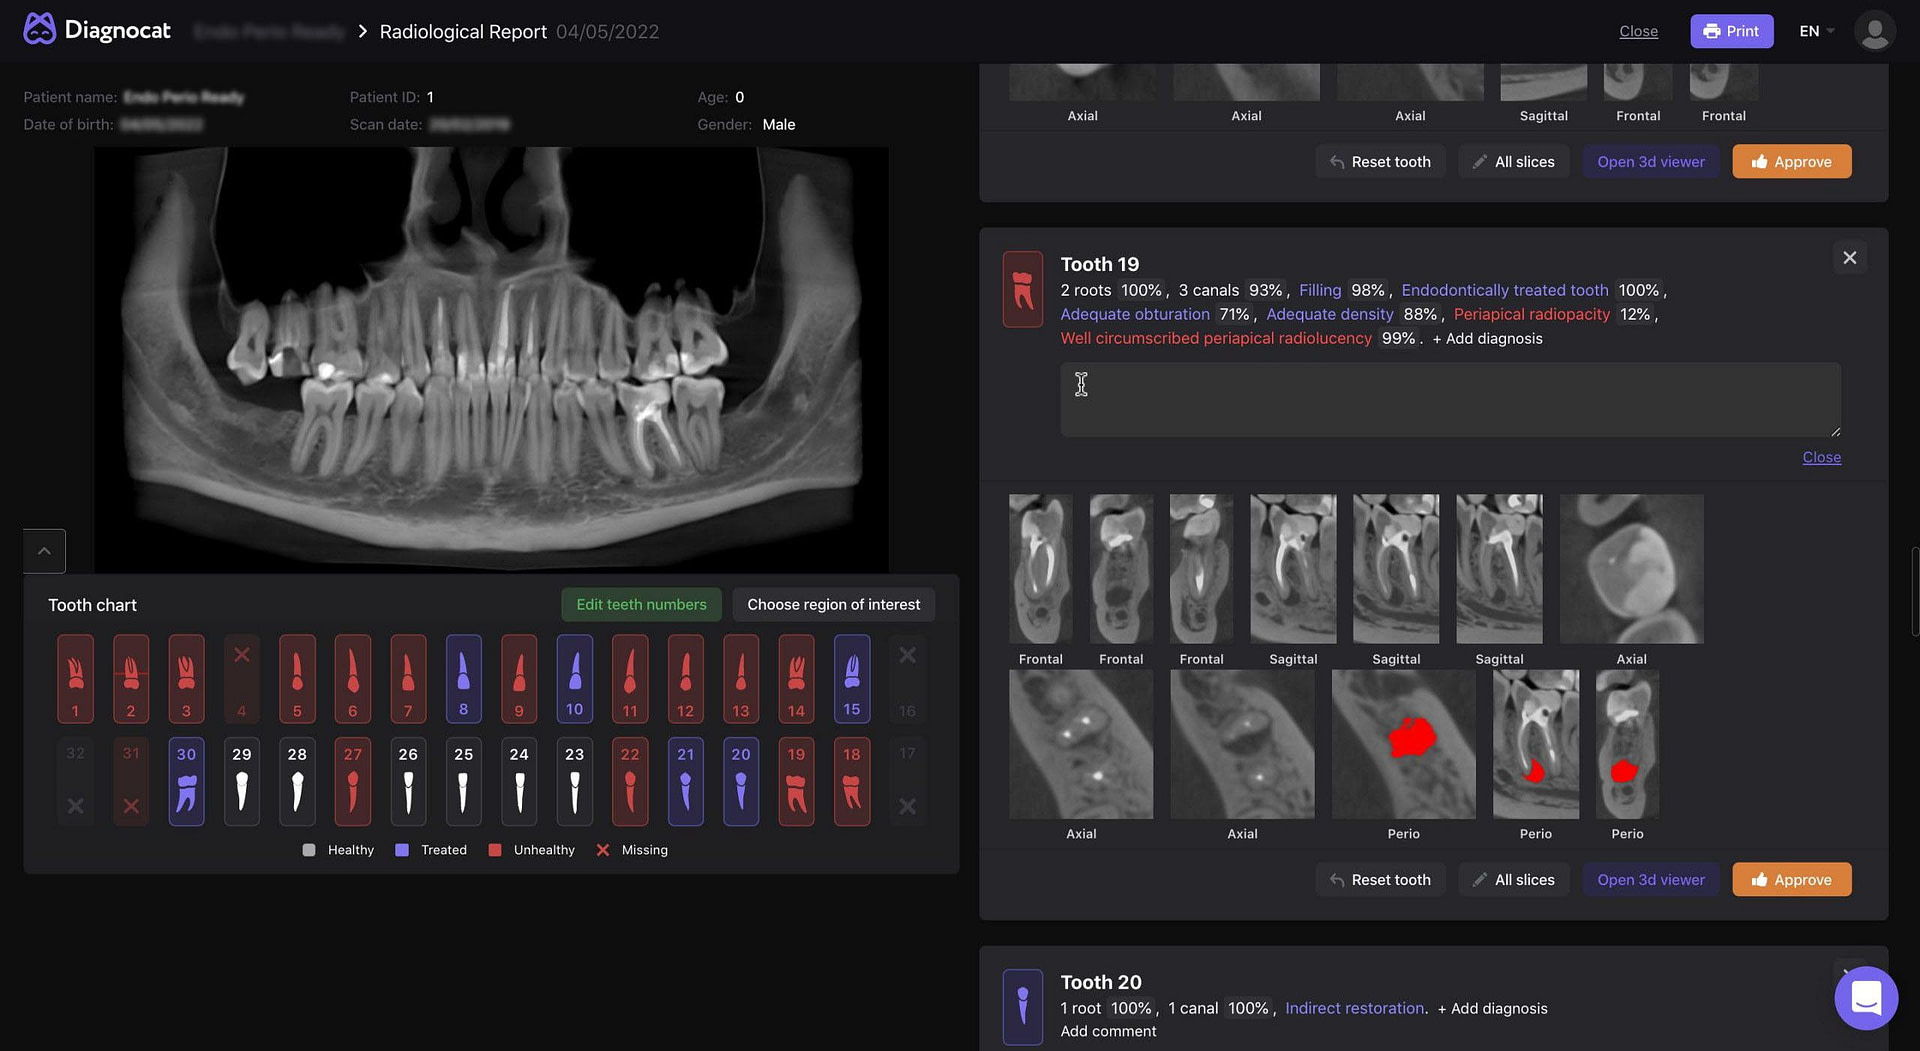
Task: Select the Radiological Report breadcrumb
Action: 462,31
